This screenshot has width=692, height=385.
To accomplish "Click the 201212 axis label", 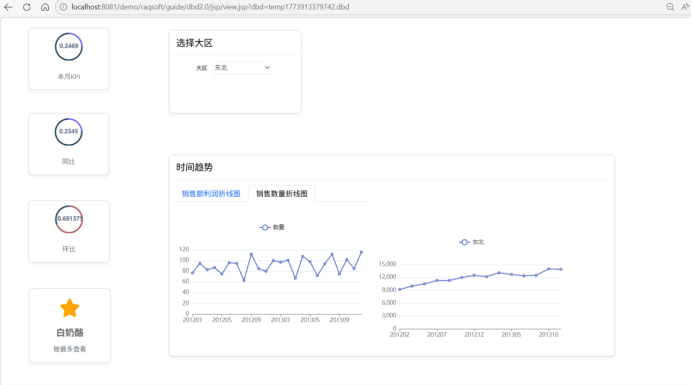I will click(474, 335).
